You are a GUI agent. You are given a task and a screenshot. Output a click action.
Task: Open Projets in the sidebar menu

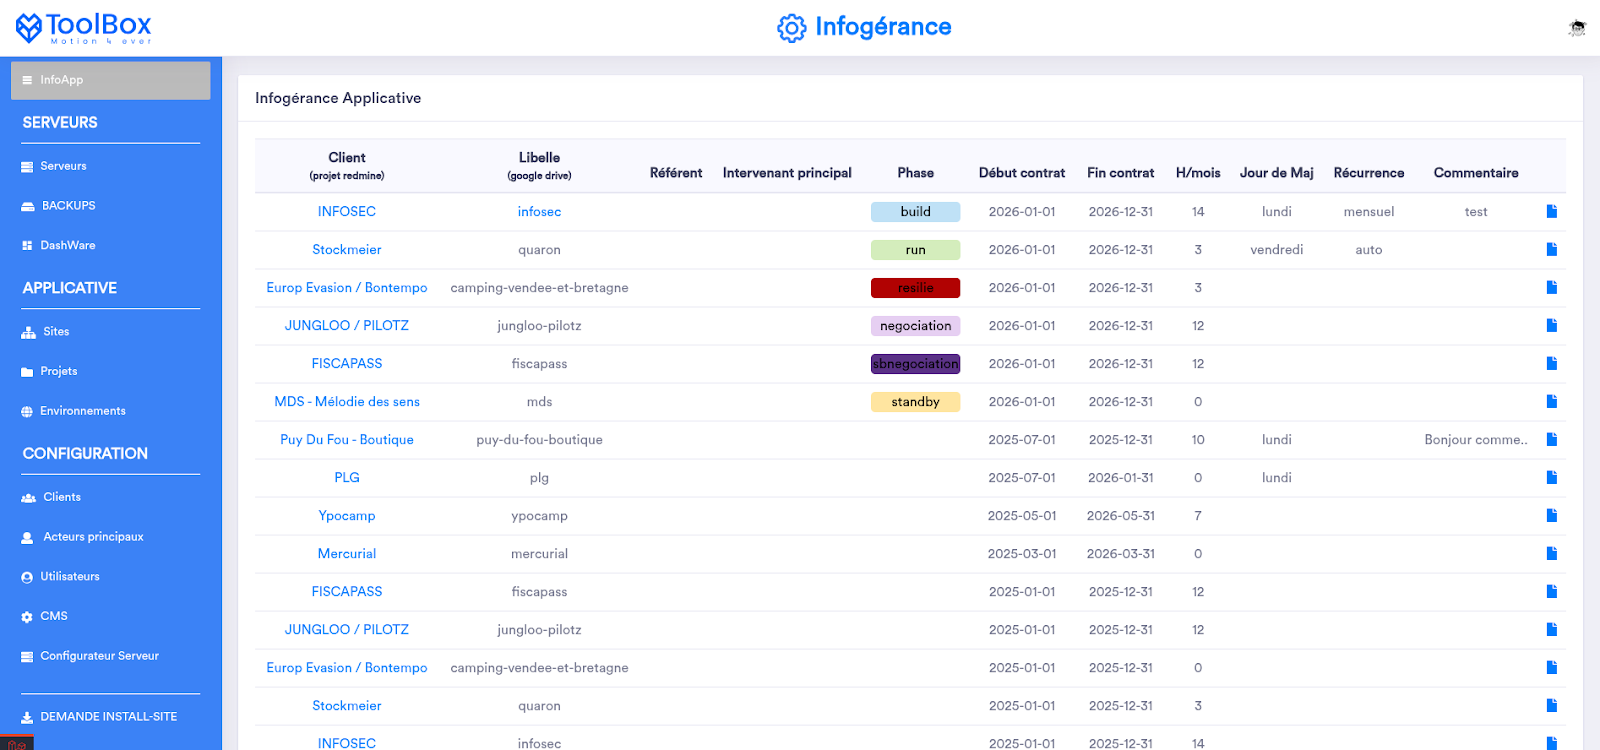pyautogui.click(x=58, y=371)
